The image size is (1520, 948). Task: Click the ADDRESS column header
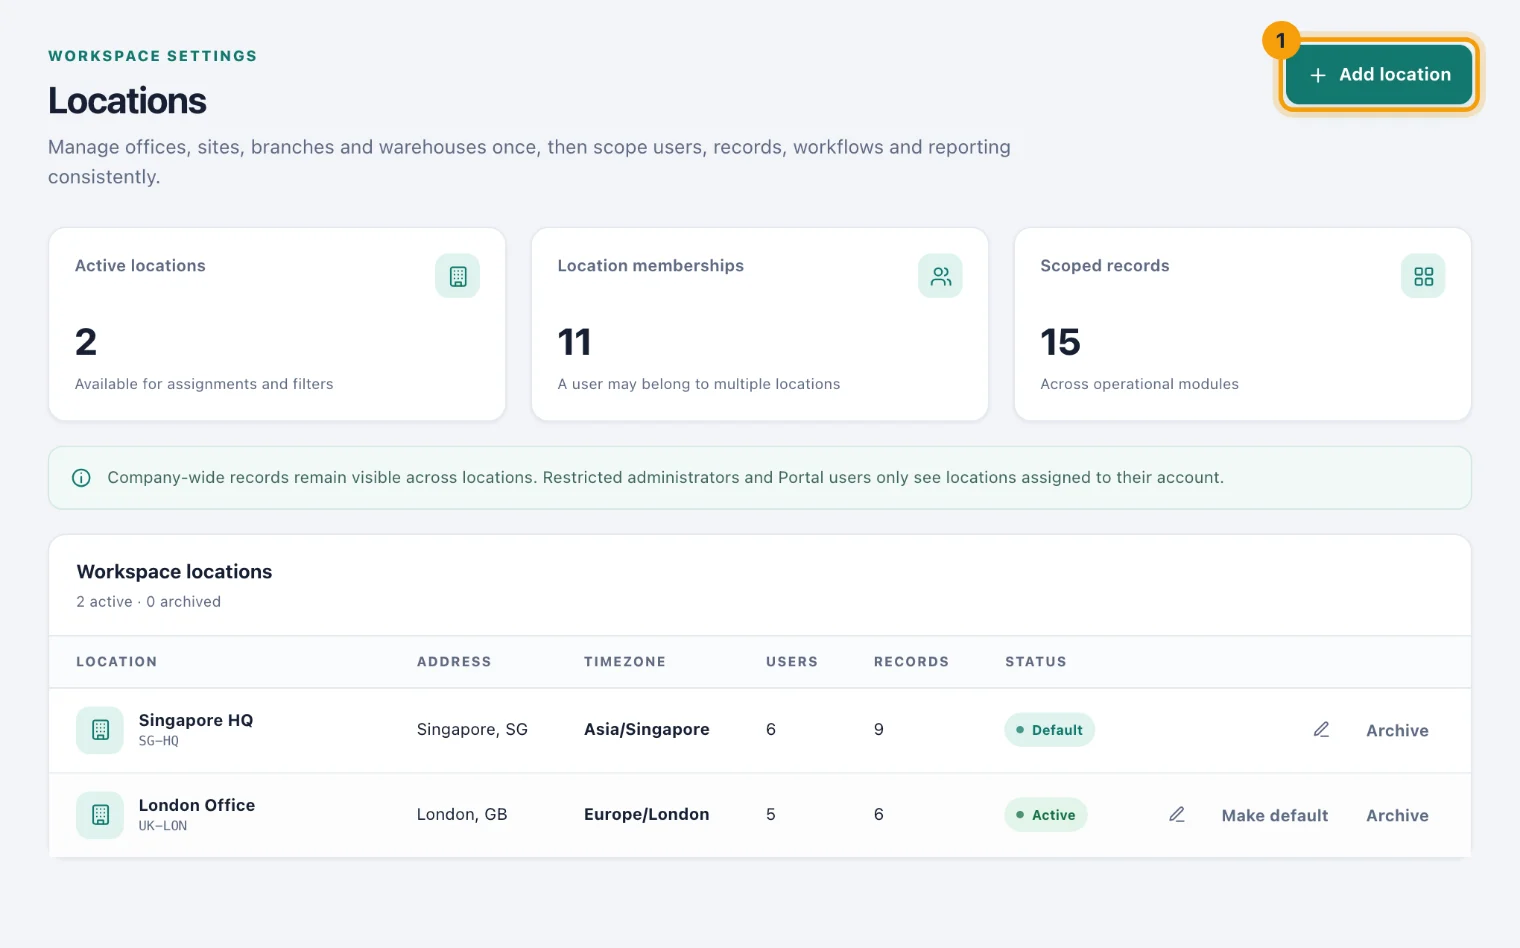click(454, 662)
